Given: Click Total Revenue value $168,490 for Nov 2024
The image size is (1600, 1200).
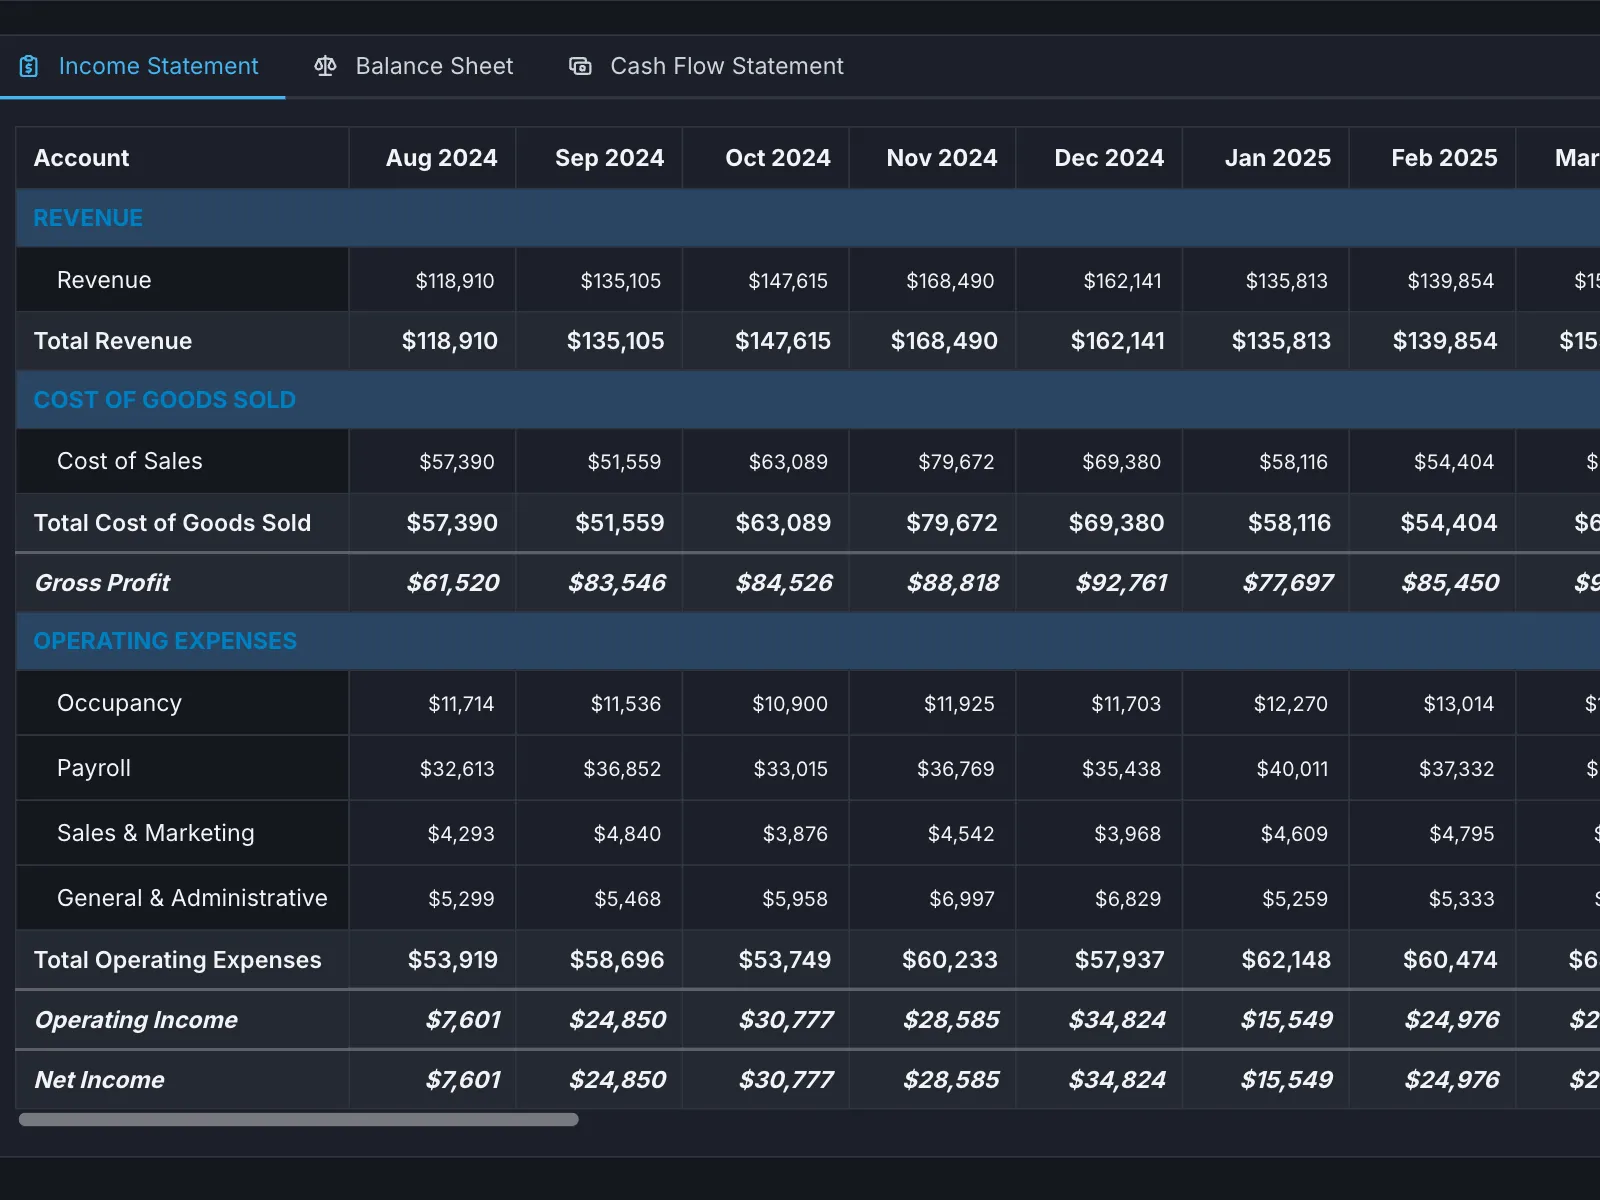Looking at the screenshot, I should tap(944, 341).
